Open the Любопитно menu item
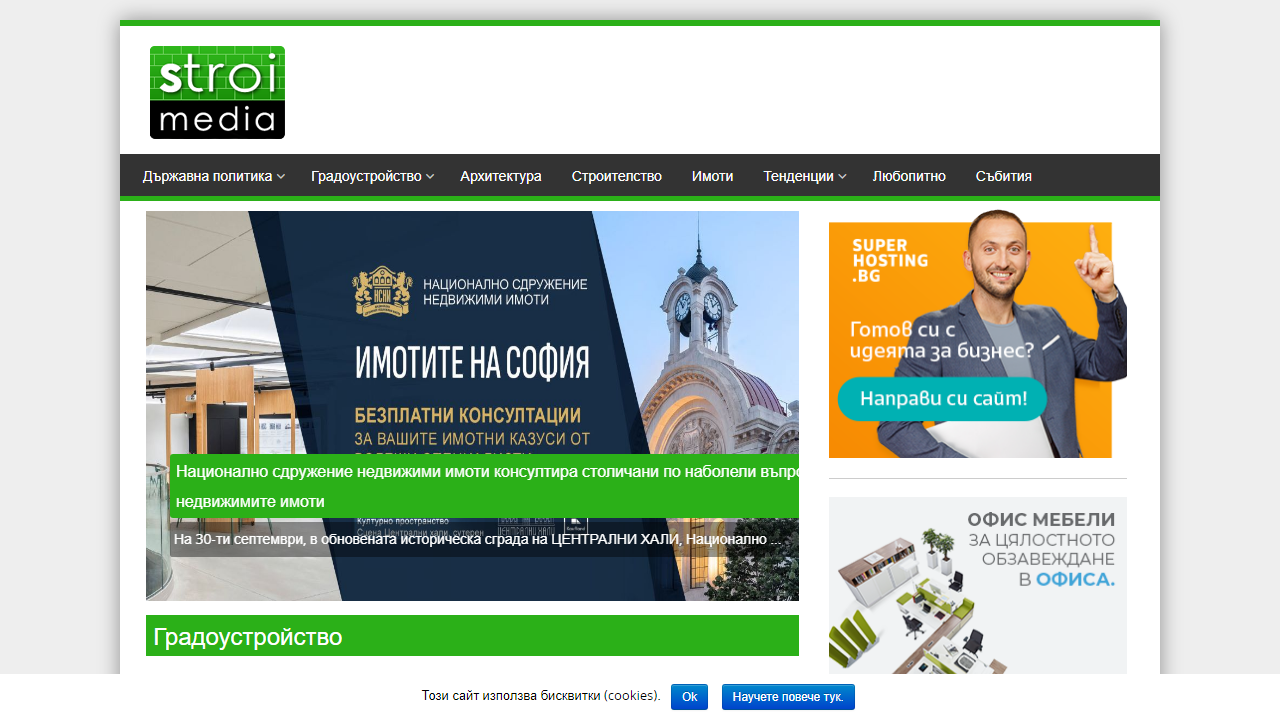1280x720 pixels. point(909,175)
